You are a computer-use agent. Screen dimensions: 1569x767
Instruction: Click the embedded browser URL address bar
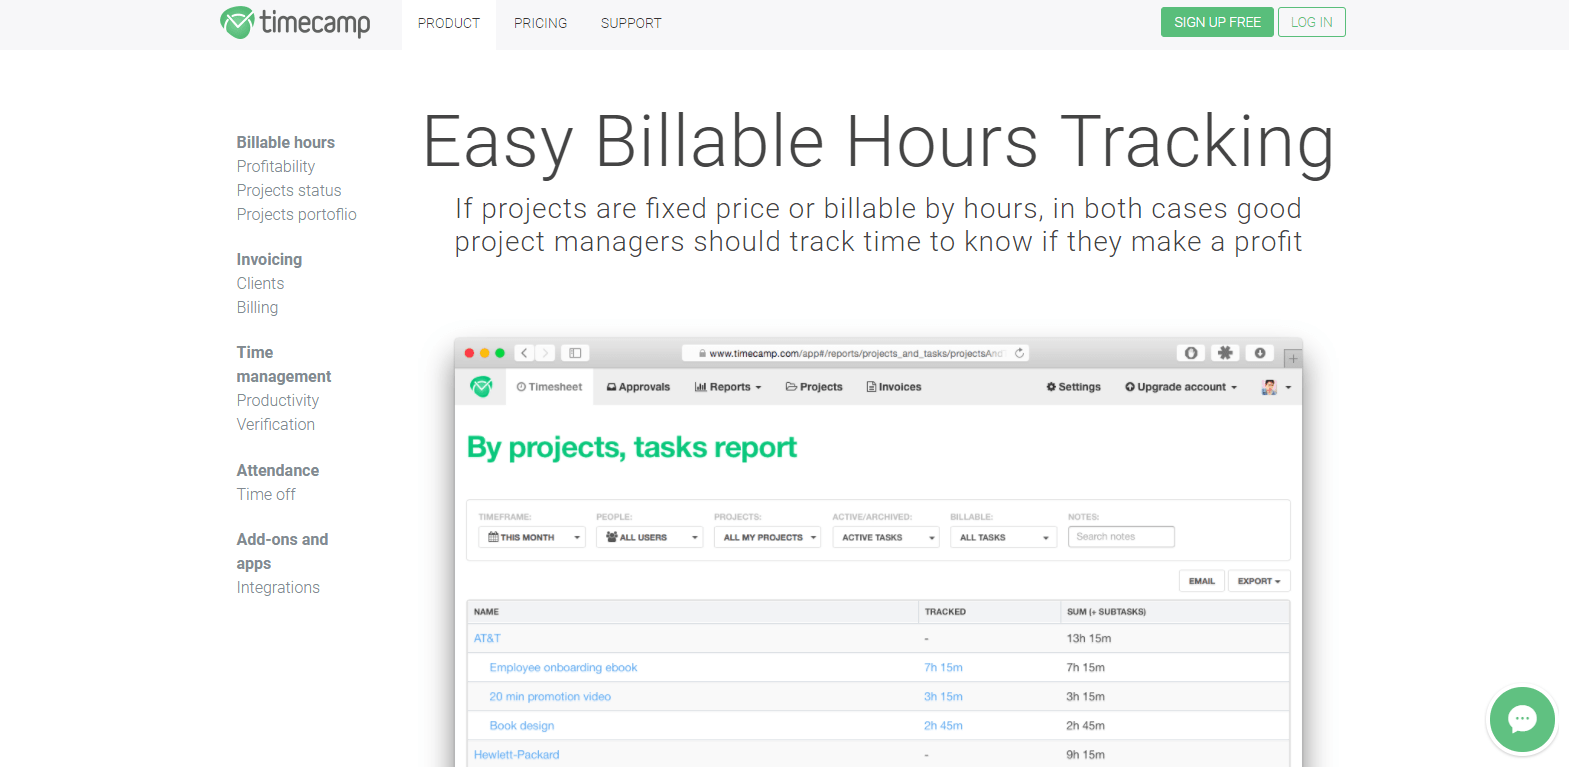click(856, 353)
